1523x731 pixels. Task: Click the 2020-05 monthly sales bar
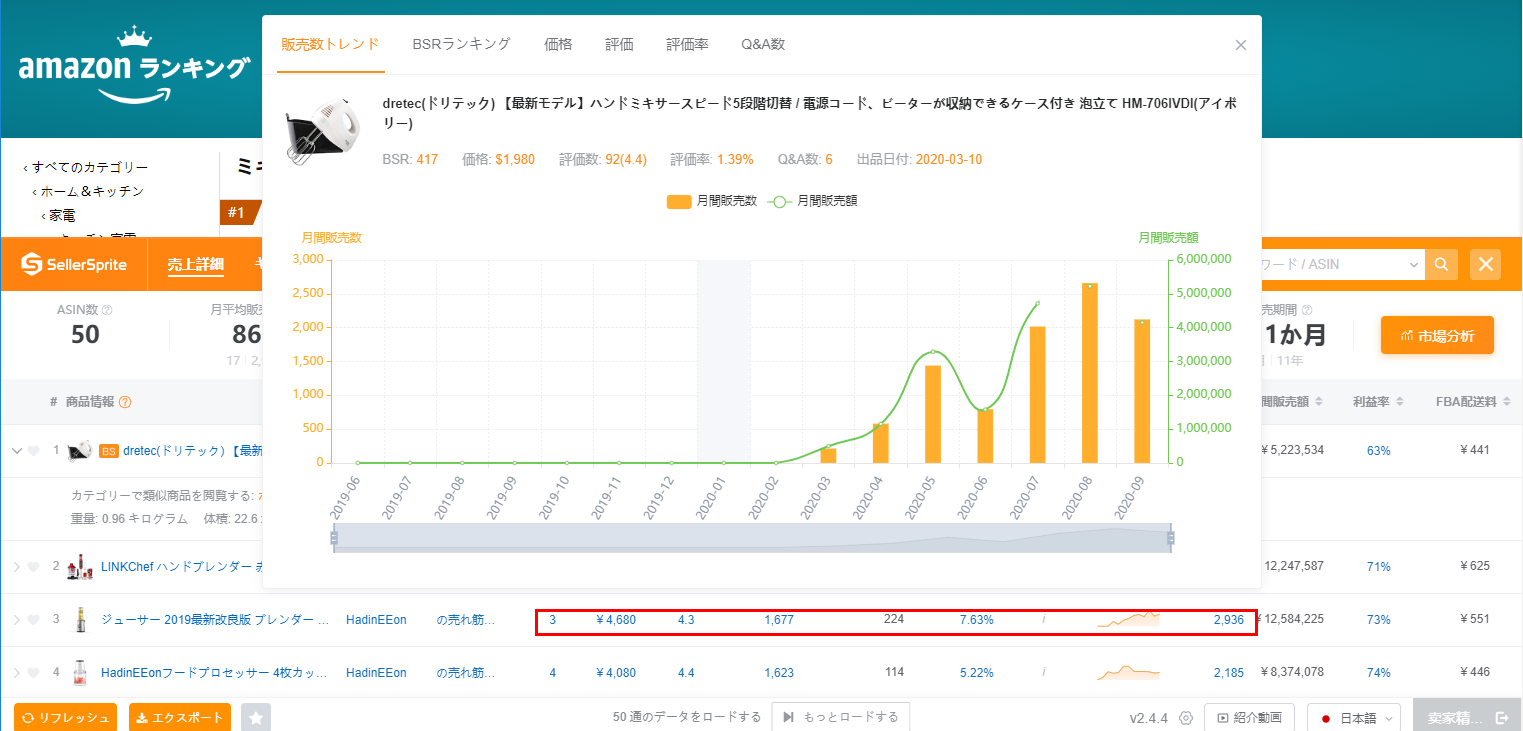933,414
